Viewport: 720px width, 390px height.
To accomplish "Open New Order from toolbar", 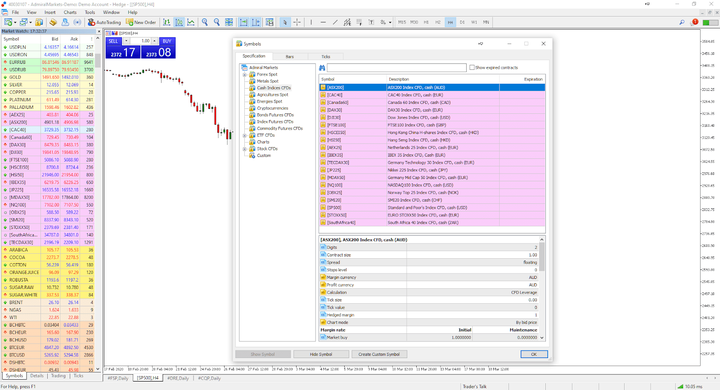I will 141,22.
